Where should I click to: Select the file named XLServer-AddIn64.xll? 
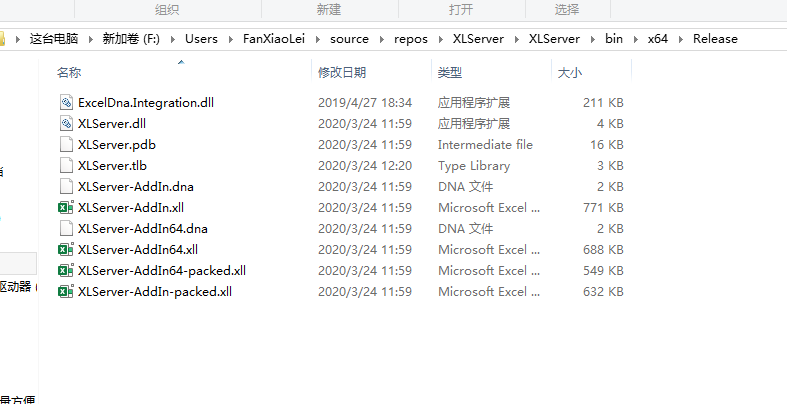[138, 250]
